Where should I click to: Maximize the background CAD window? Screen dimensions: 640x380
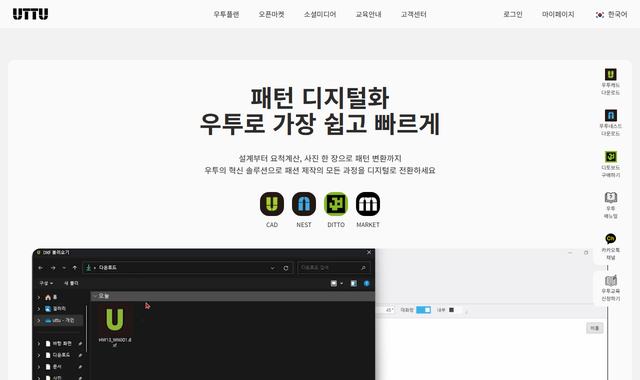(586, 253)
